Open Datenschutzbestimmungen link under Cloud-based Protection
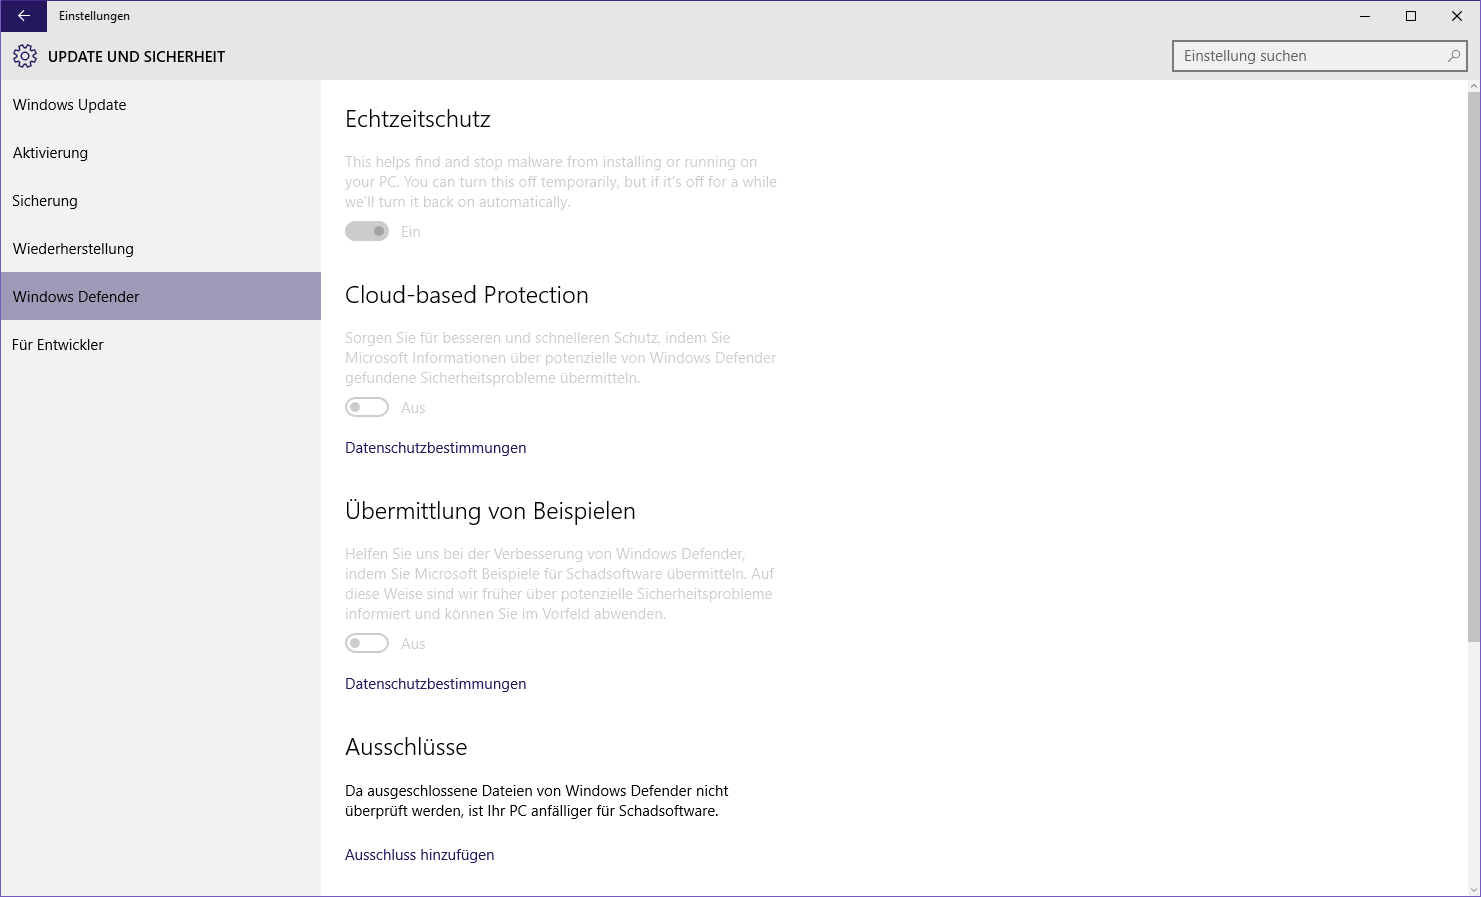This screenshot has width=1481, height=897. point(436,448)
